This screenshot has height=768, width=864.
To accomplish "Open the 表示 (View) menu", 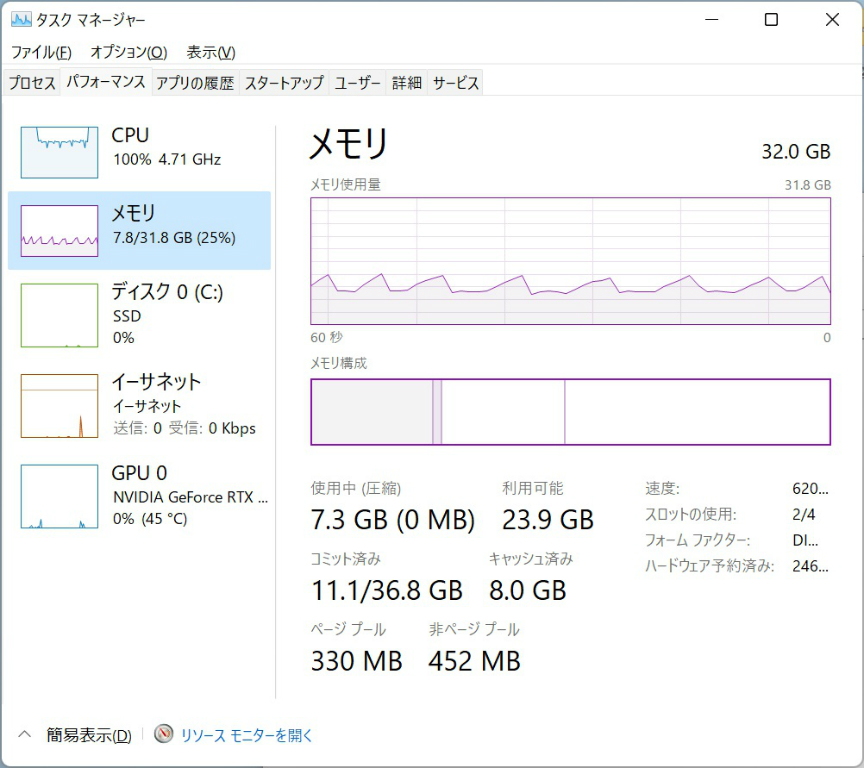I will tap(211, 52).
